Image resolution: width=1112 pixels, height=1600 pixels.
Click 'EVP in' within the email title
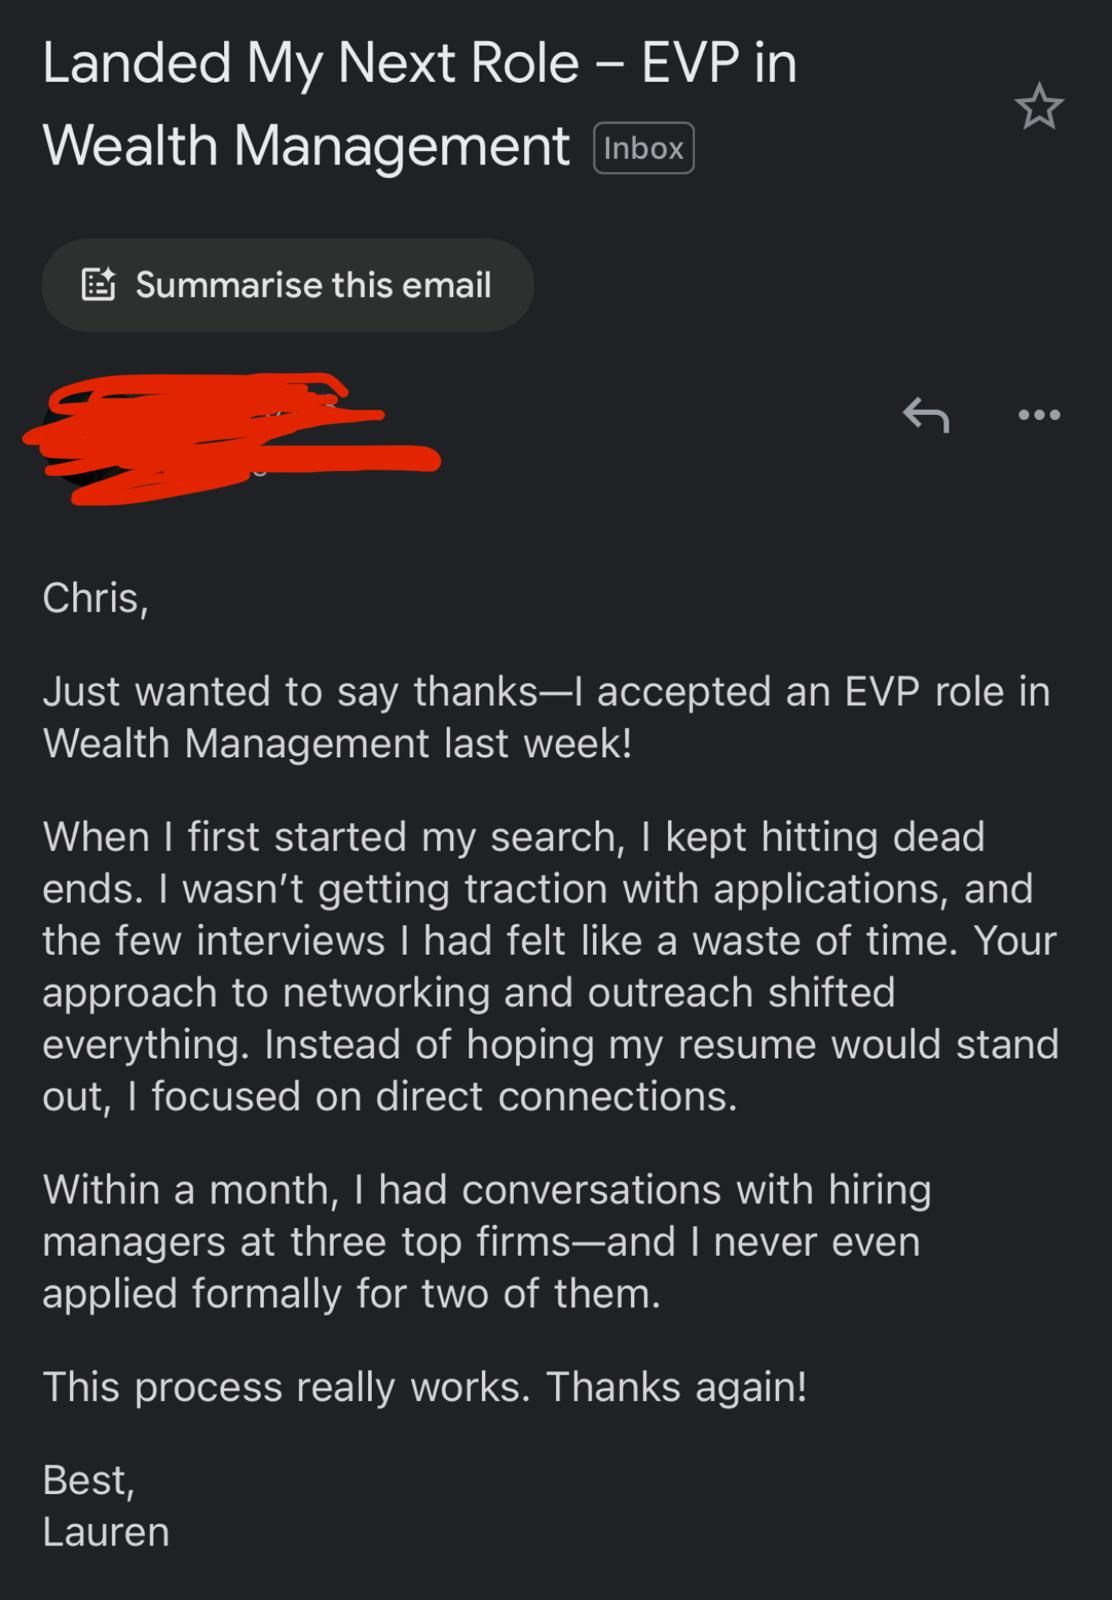[x=719, y=64]
